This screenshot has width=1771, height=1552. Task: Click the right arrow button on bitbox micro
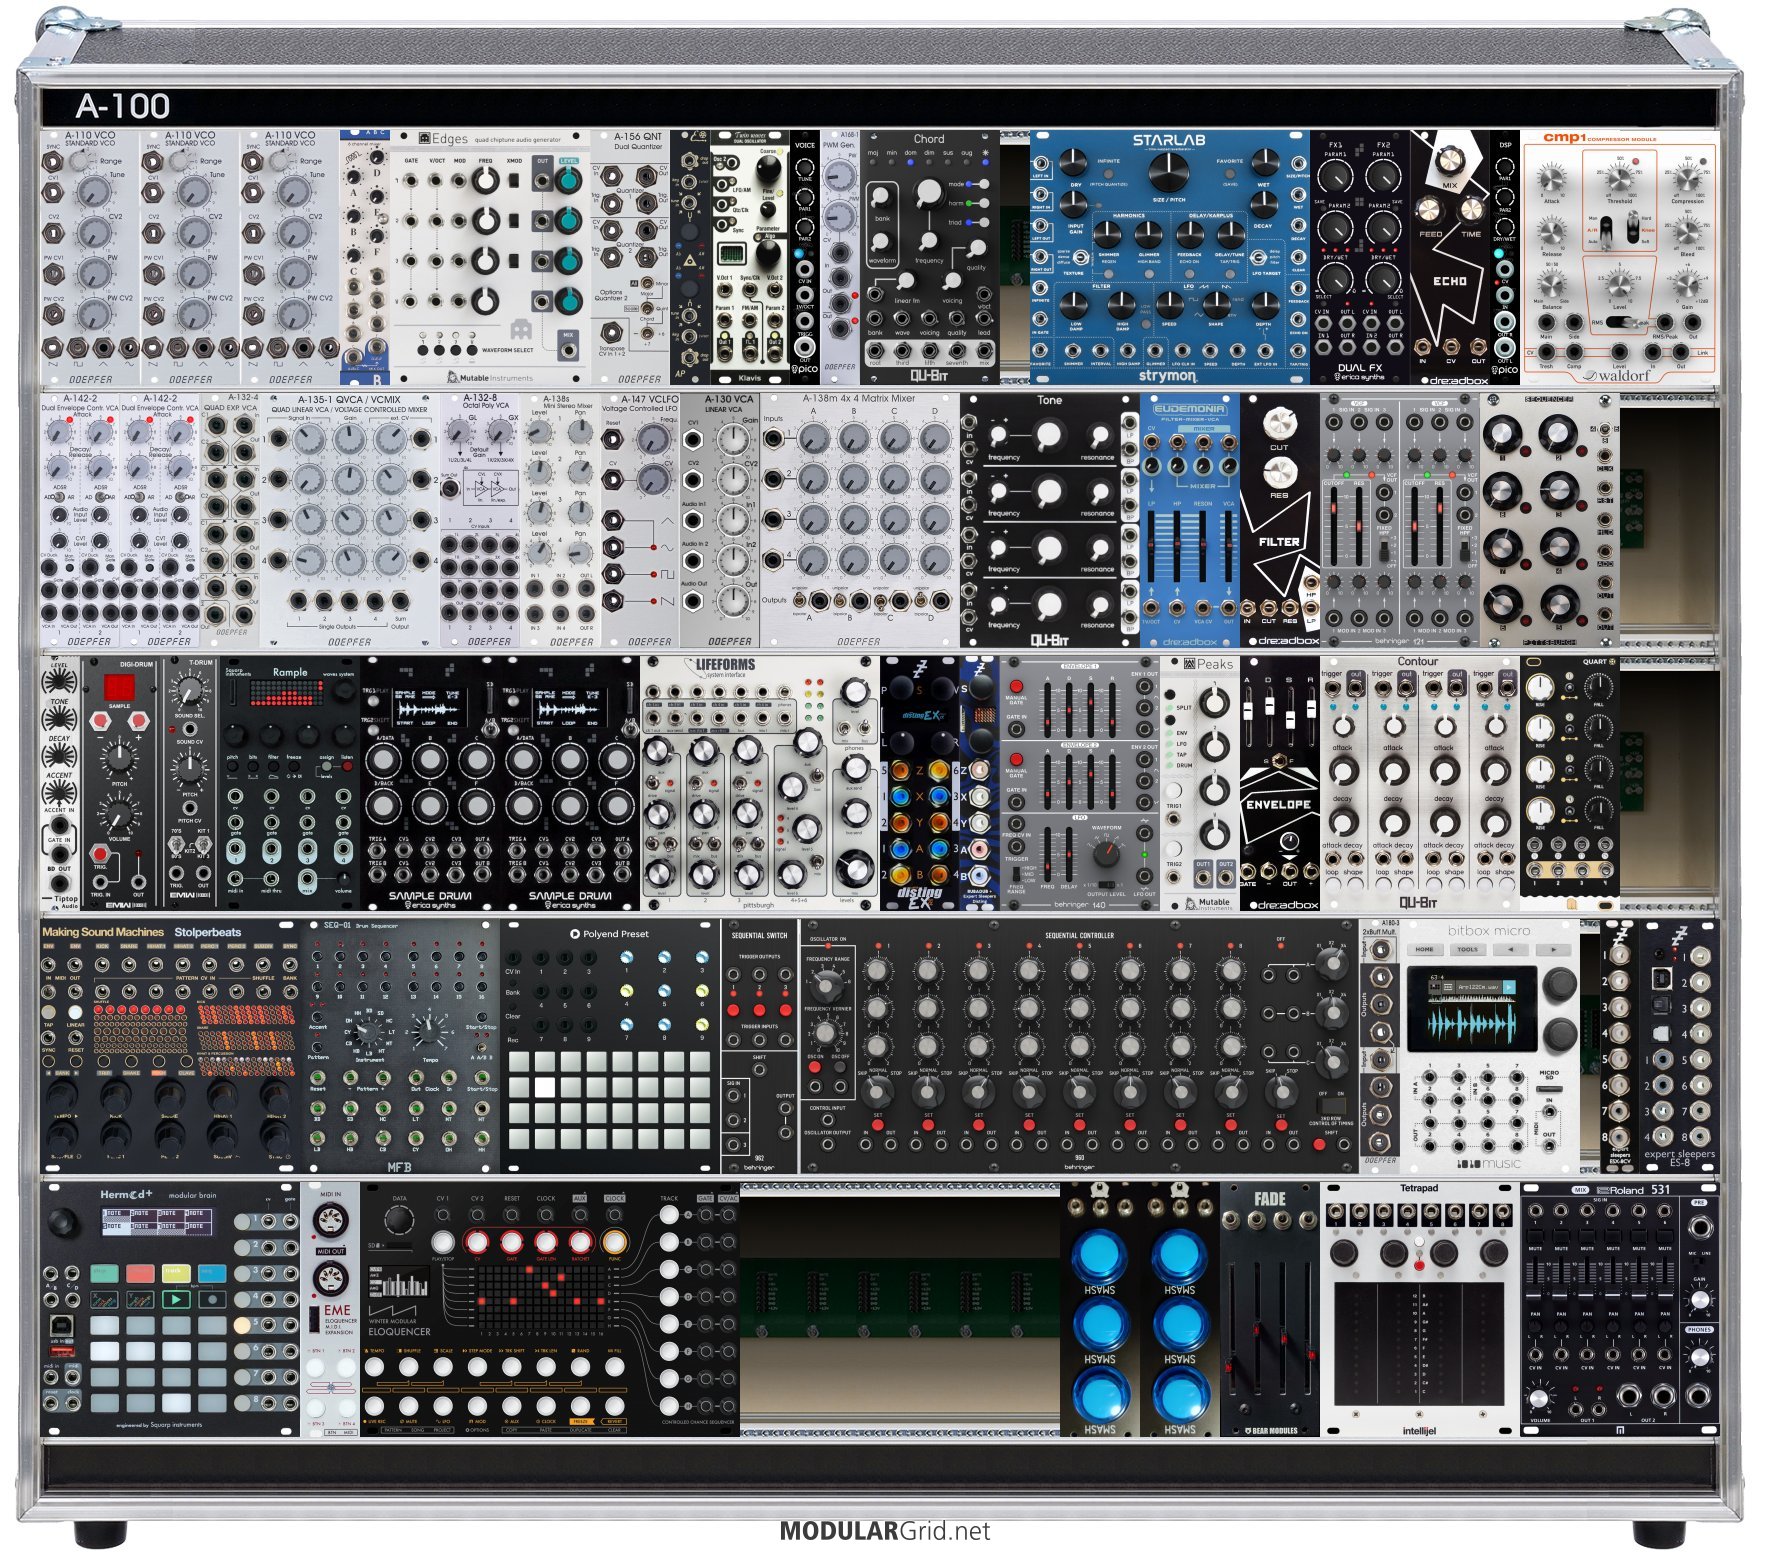[x=1552, y=950]
